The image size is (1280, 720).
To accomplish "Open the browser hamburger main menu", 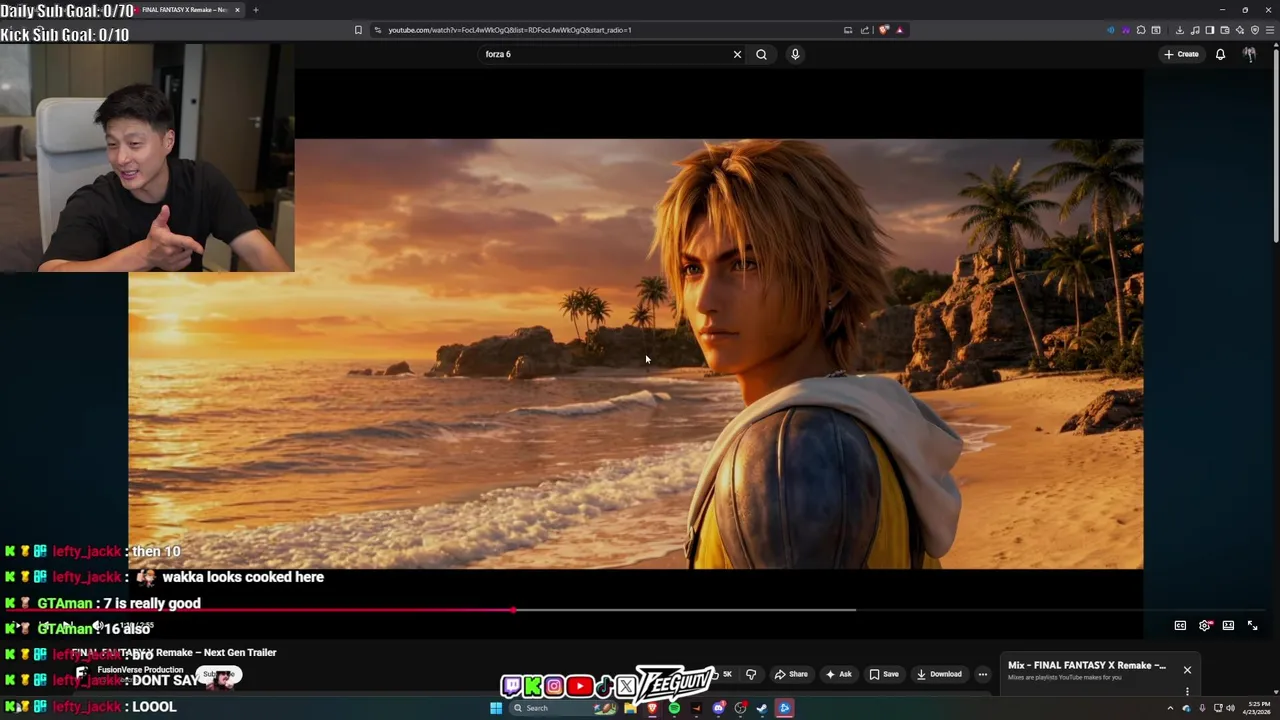I will pyautogui.click(x=1270, y=30).
